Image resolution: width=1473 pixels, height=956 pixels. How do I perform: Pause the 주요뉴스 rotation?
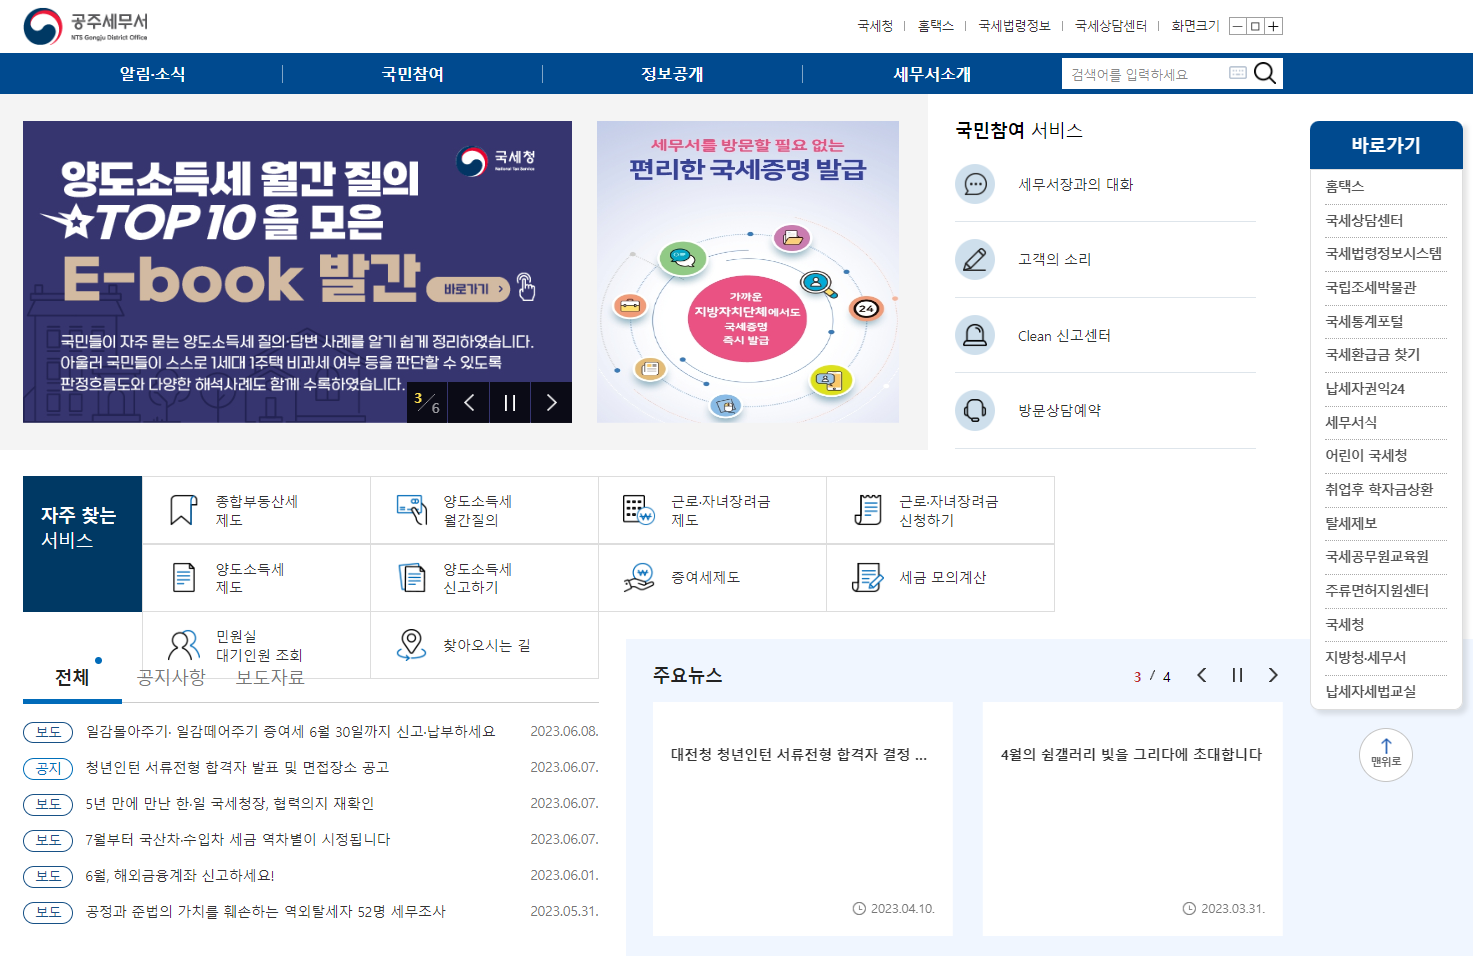click(x=1237, y=675)
